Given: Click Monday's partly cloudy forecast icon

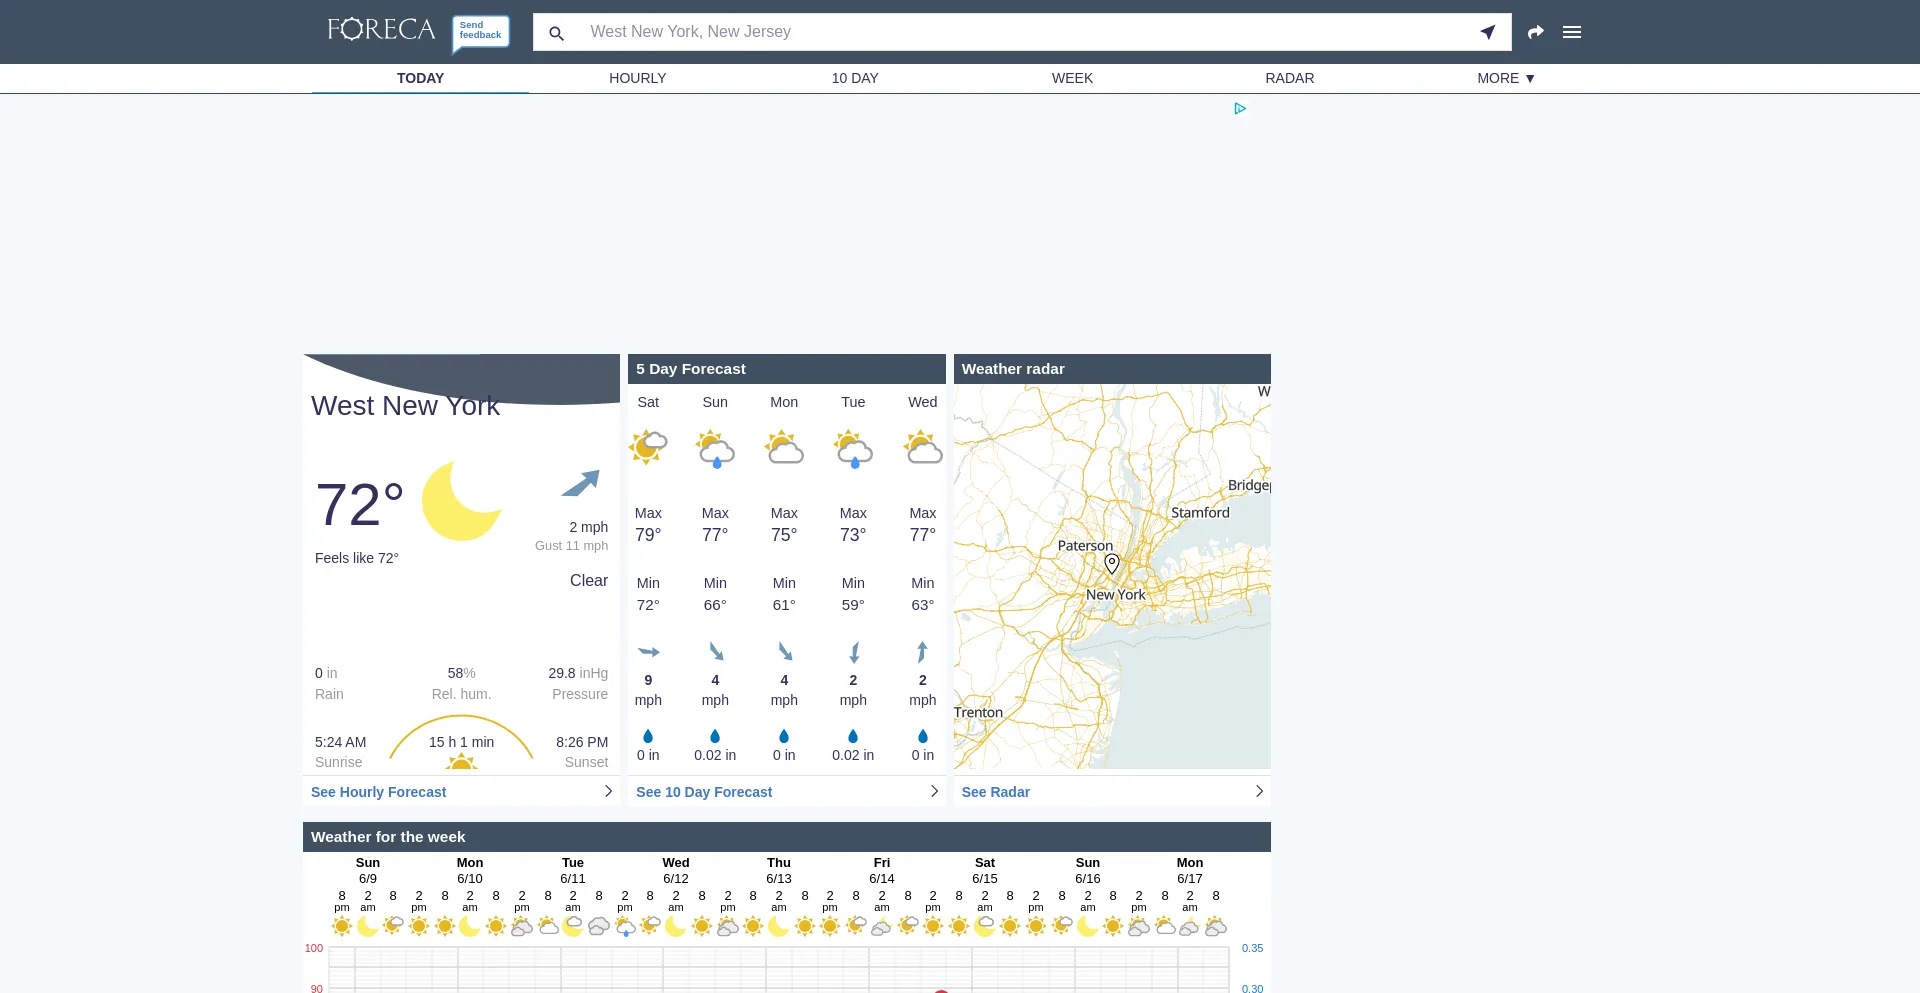Looking at the screenshot, I should click(784, 447).
